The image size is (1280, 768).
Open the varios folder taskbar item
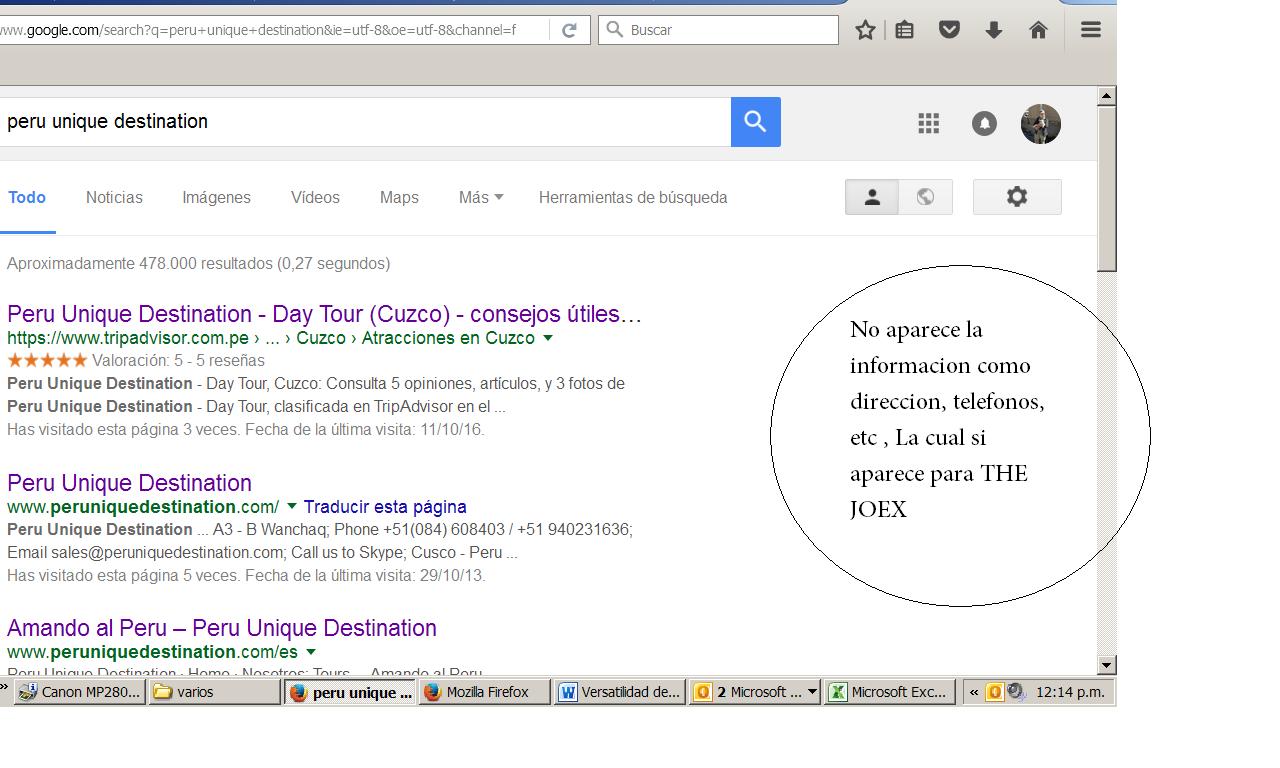click(215, 692)
